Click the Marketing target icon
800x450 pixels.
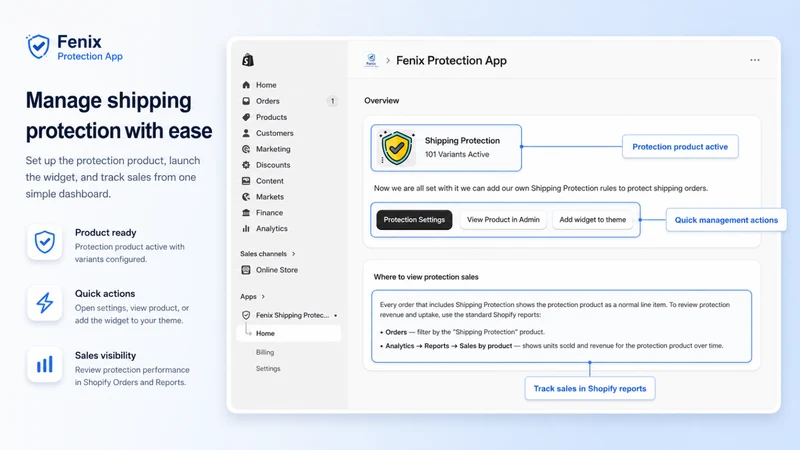point(246,149)
